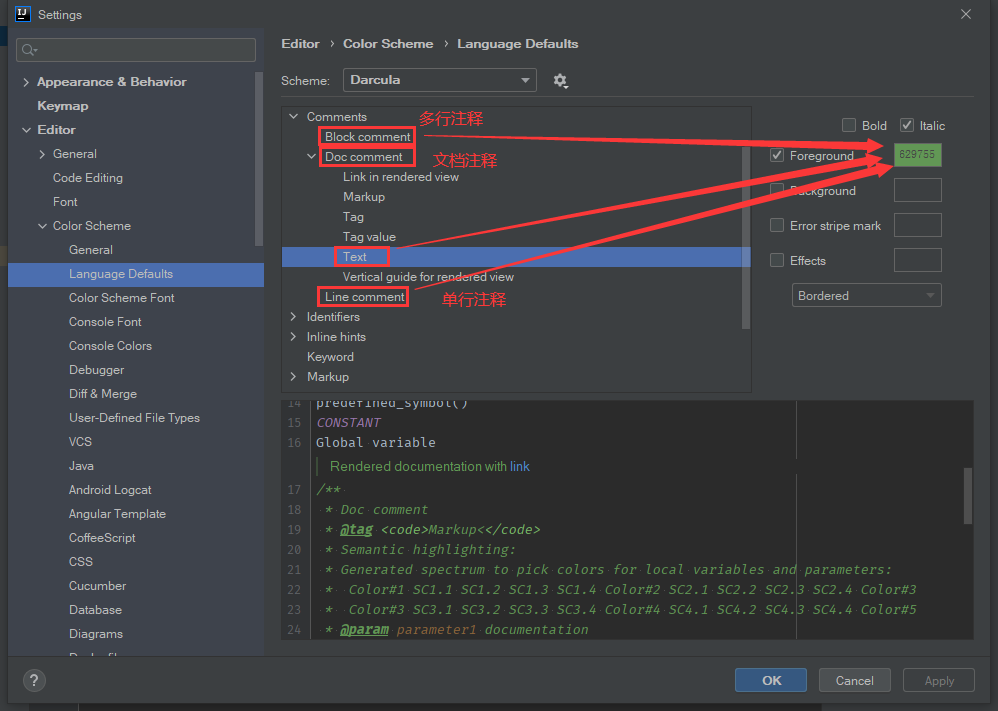
Task: Click the Apply button
Action: pyautogui.click(x=939, y=680)
